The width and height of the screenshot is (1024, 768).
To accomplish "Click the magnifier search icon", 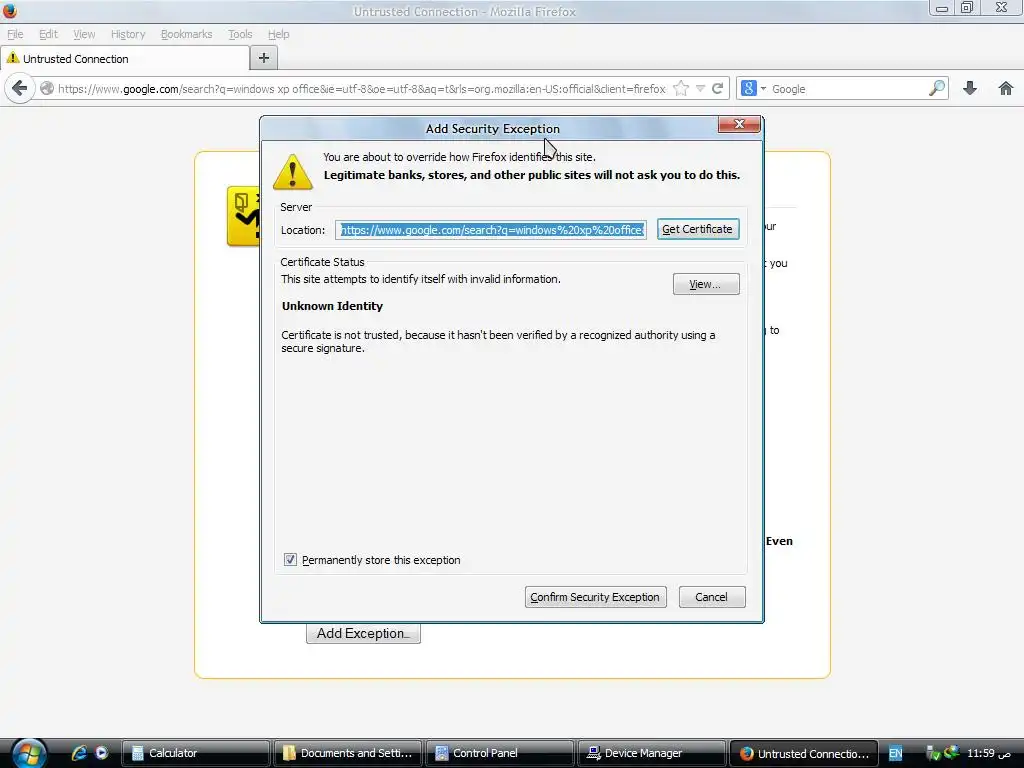I will click(x=936, y=88).
